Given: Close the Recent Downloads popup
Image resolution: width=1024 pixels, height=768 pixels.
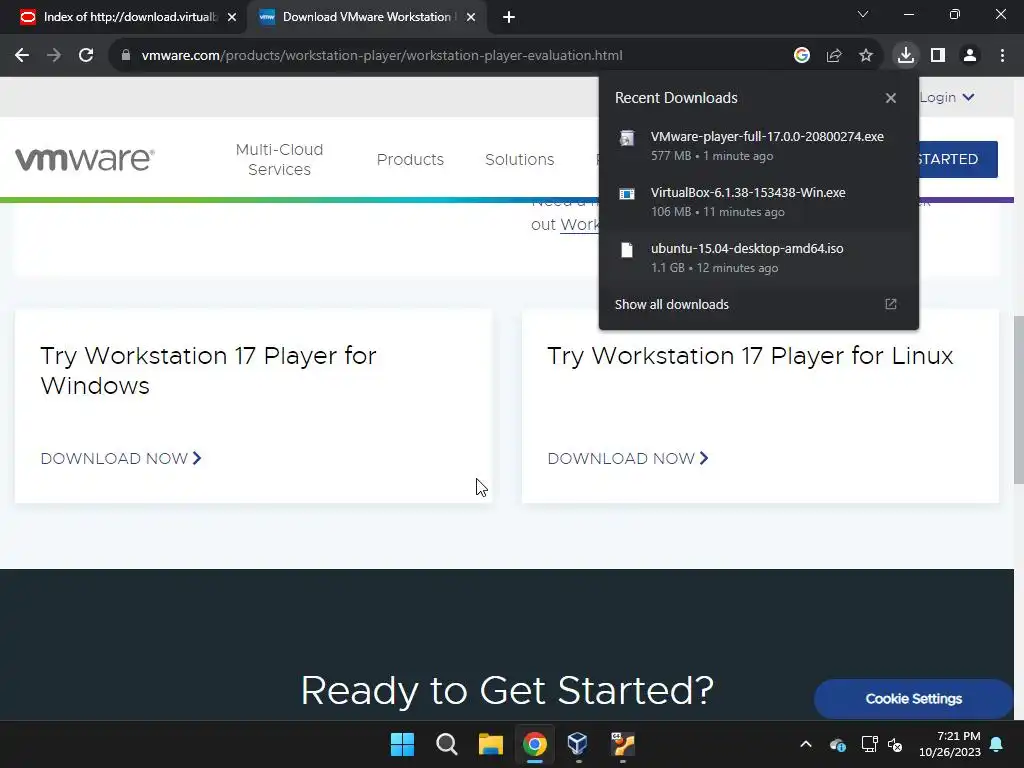Looking at the screenshot, I should pos(891,98).
